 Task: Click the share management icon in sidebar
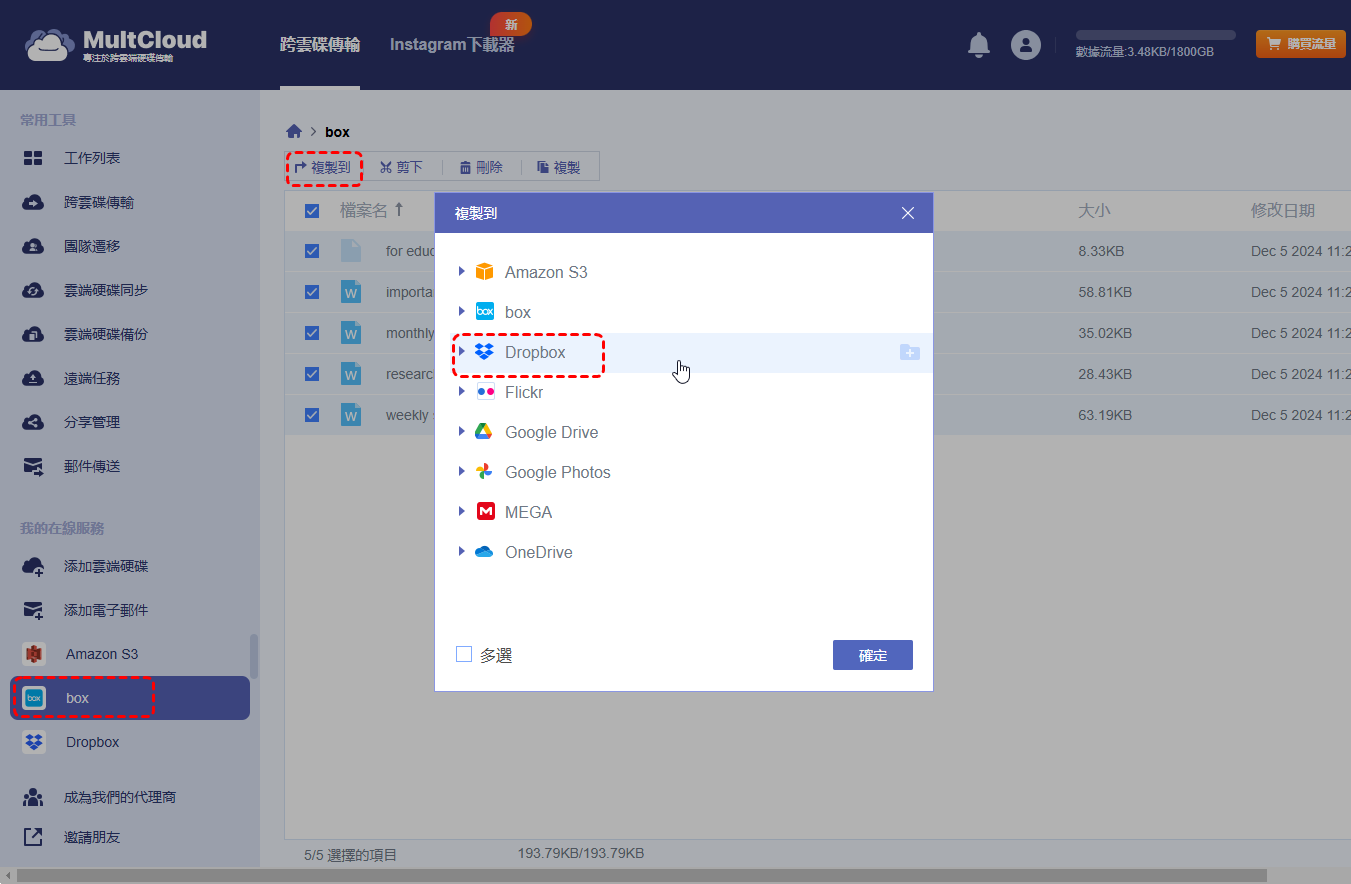(x=33, y=422)
